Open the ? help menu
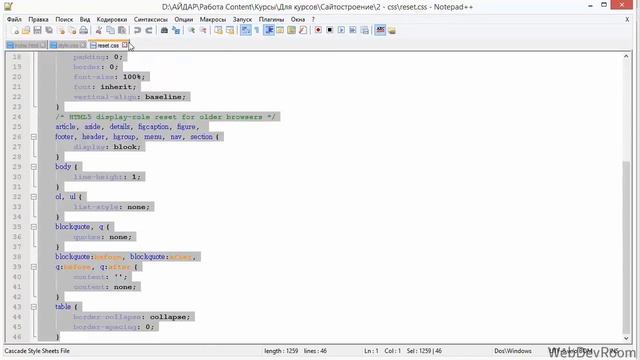The width and height of the screenshot is (640, 360). (x=313, y=19)
